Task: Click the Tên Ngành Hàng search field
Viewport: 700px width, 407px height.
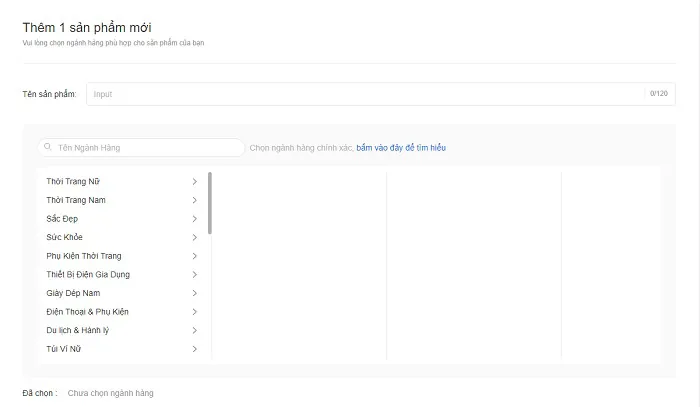Action: pos(142,148)
